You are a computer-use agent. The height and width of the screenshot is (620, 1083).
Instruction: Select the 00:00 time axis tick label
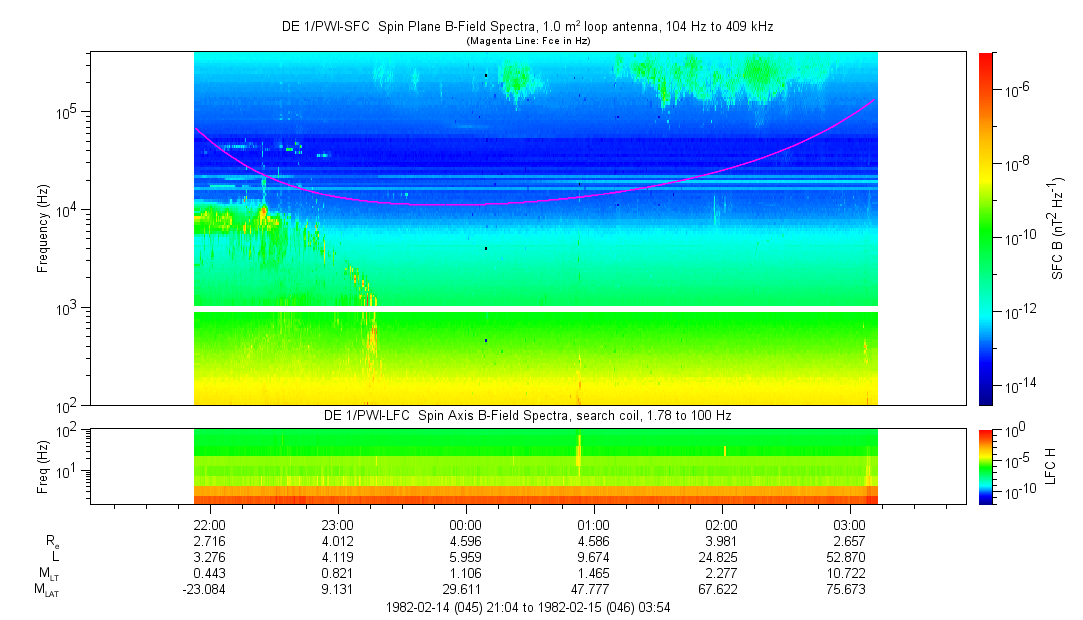click(465, 524)
